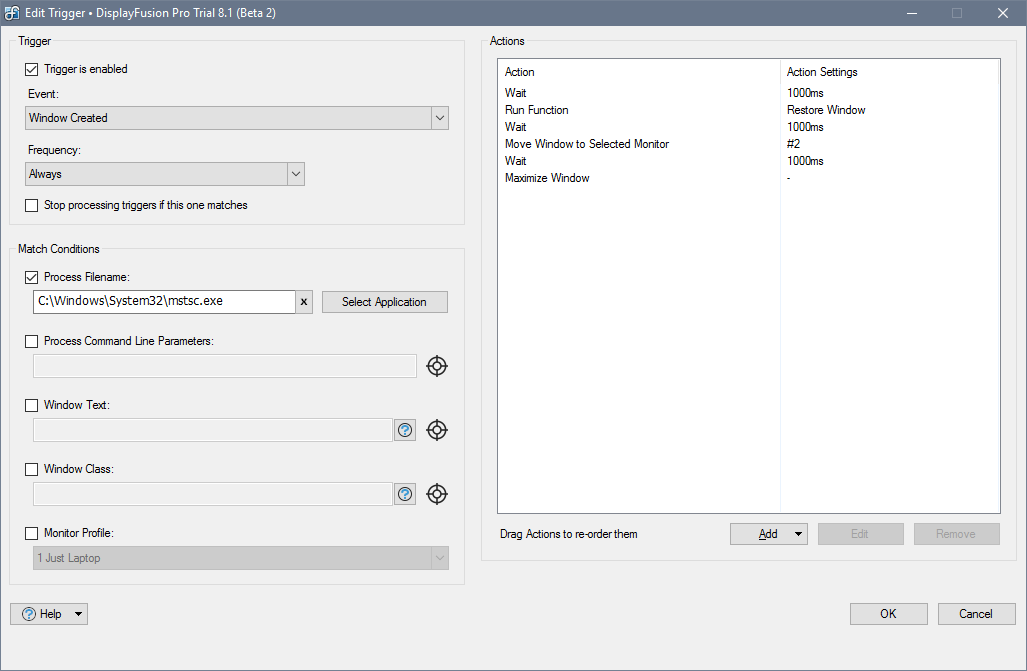The width and height of the screenshot is (1027, 671).
Task: Clear the Process Filename with the x button
Action: (x=305, y=302)
